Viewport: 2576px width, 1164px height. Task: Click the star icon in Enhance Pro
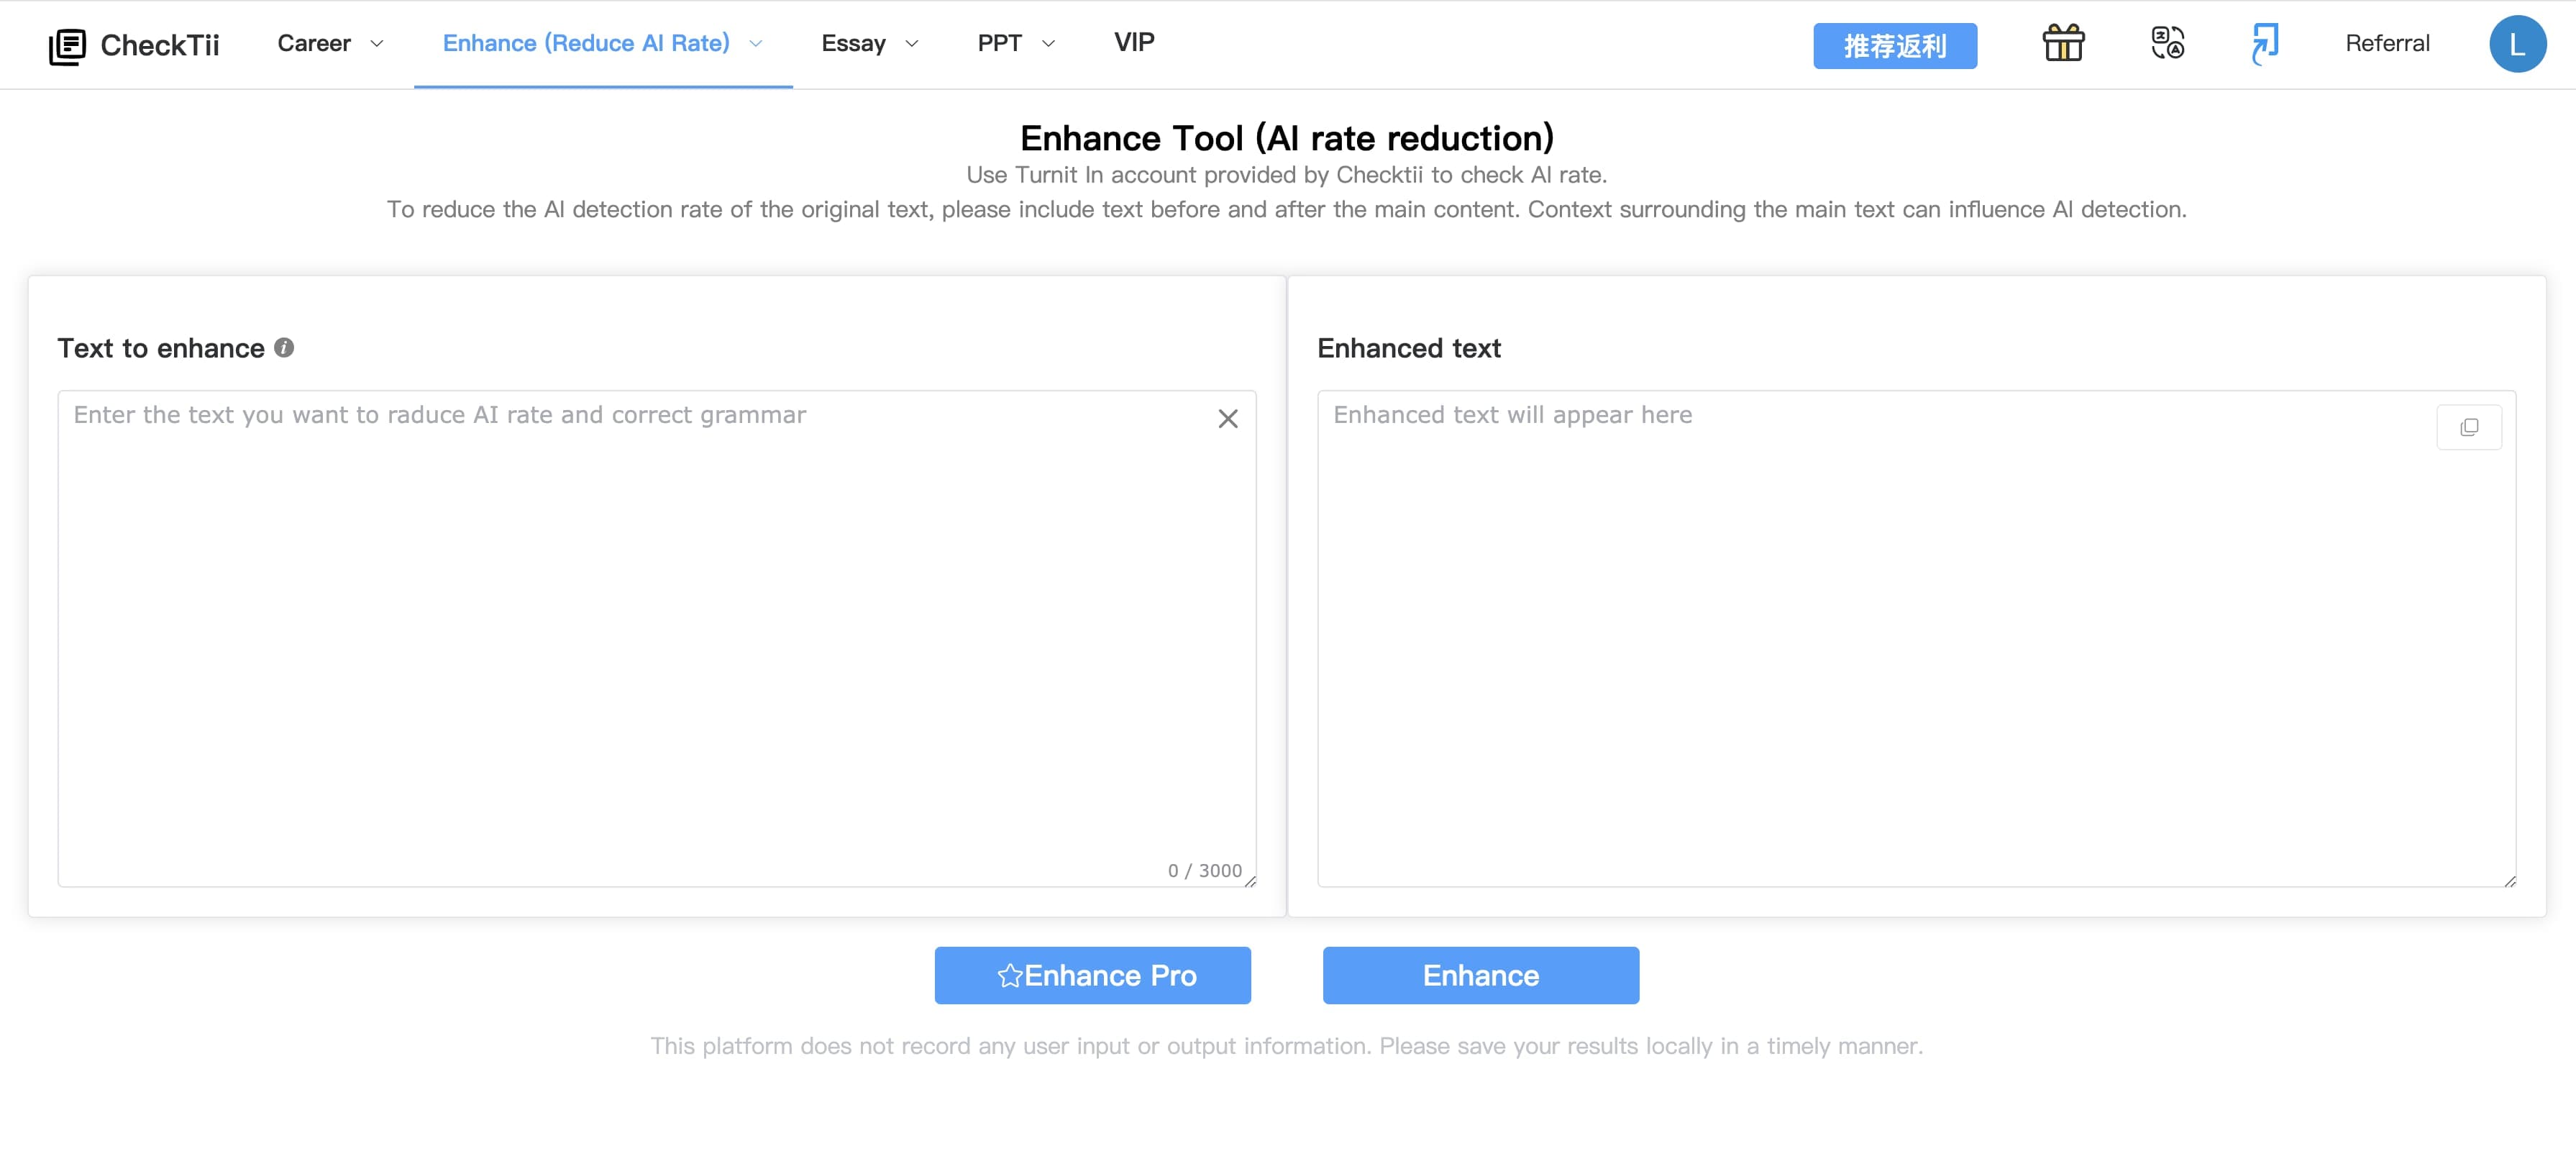(x=1009, y=975)
